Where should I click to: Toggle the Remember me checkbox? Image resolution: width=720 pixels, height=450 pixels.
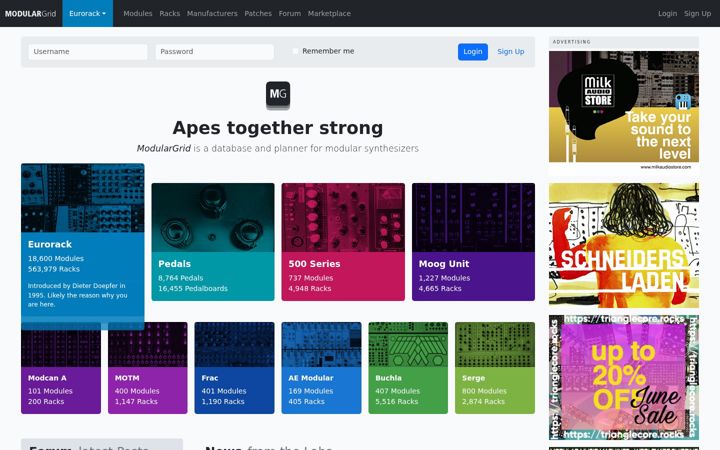[x=295, y=51]
